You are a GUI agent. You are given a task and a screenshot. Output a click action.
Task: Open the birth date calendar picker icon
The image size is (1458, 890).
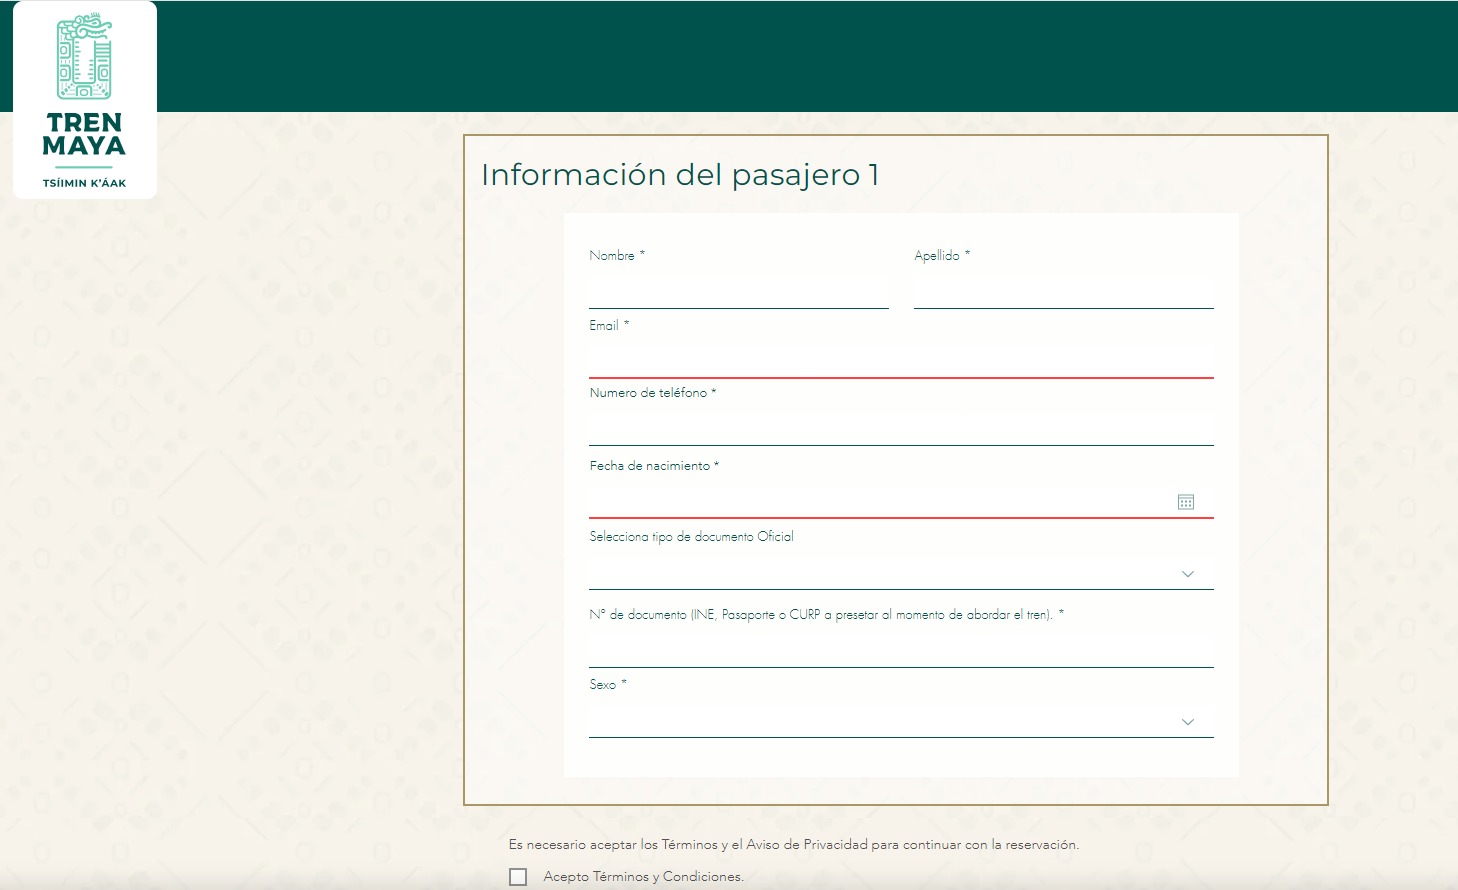[1186, 502]
